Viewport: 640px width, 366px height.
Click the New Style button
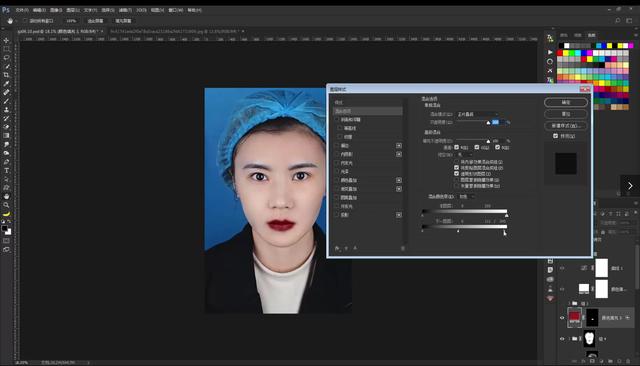tap(566, 126)
